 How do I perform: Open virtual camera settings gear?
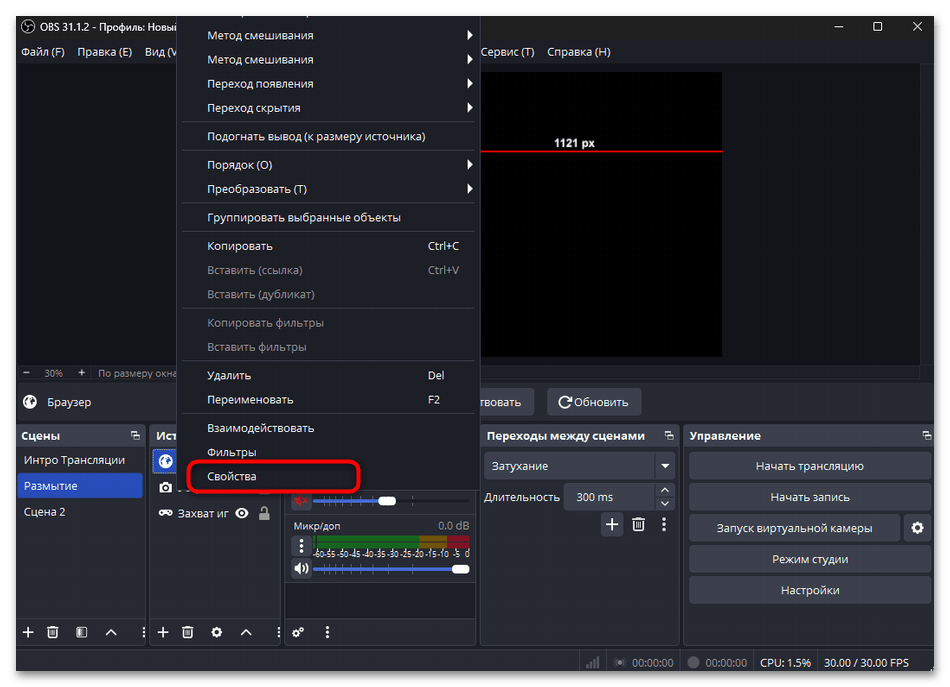pyautogui.click(x=916, y=528)
